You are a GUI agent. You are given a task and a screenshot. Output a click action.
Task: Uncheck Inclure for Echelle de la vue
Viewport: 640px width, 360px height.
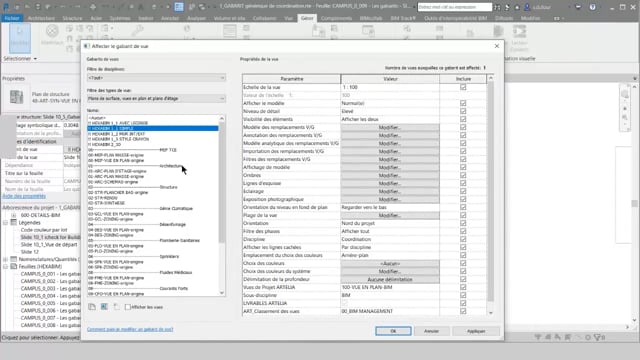[x=463, y=87]
